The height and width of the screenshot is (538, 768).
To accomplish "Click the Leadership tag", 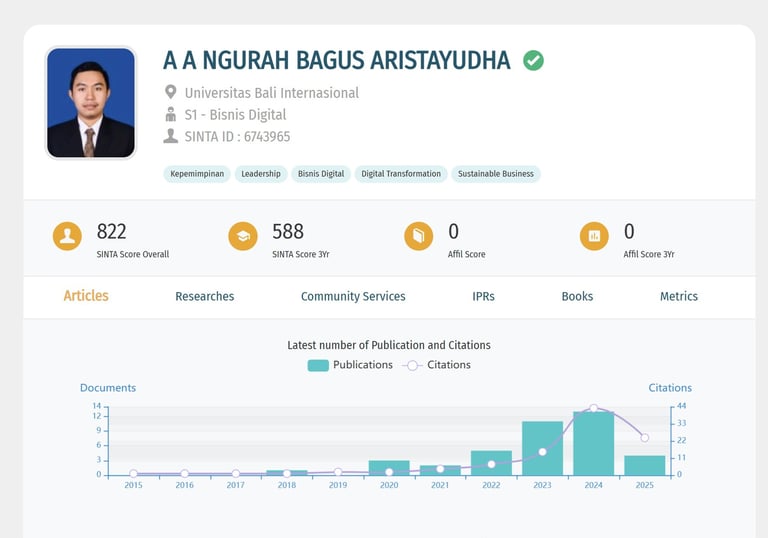I will click(261, 174).
